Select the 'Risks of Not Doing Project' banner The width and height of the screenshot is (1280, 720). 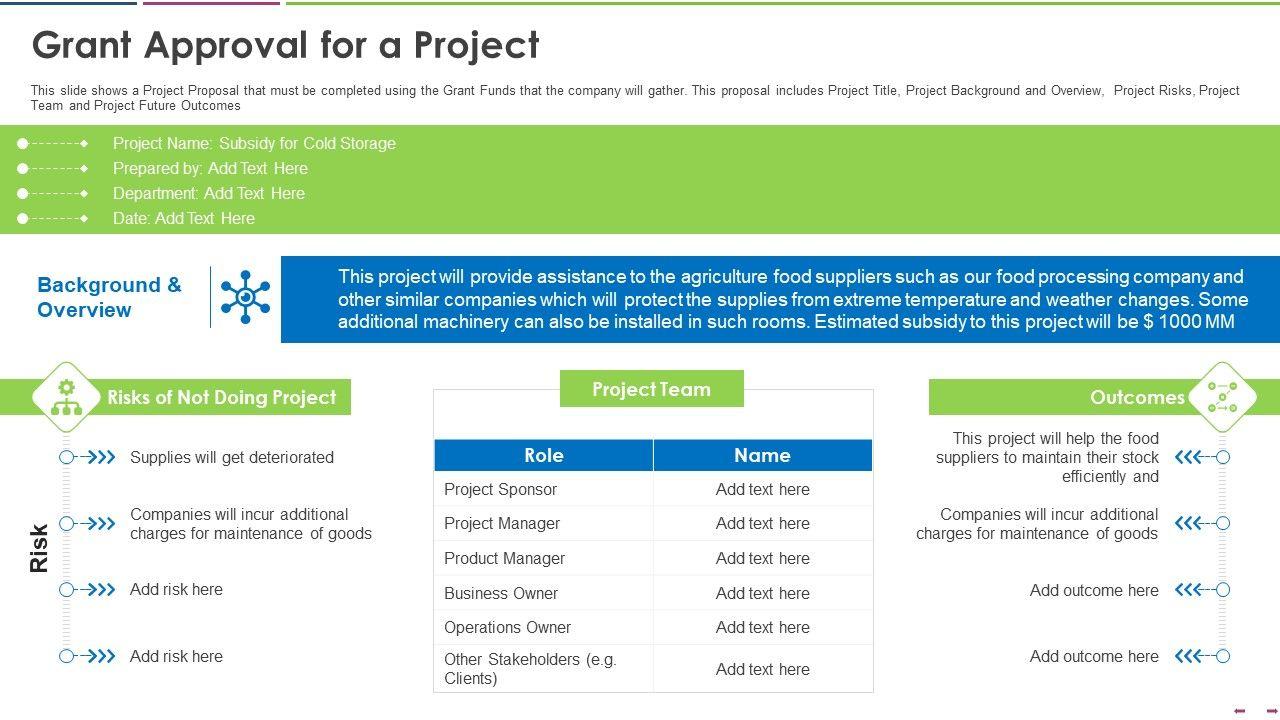[x=221, y=397]
